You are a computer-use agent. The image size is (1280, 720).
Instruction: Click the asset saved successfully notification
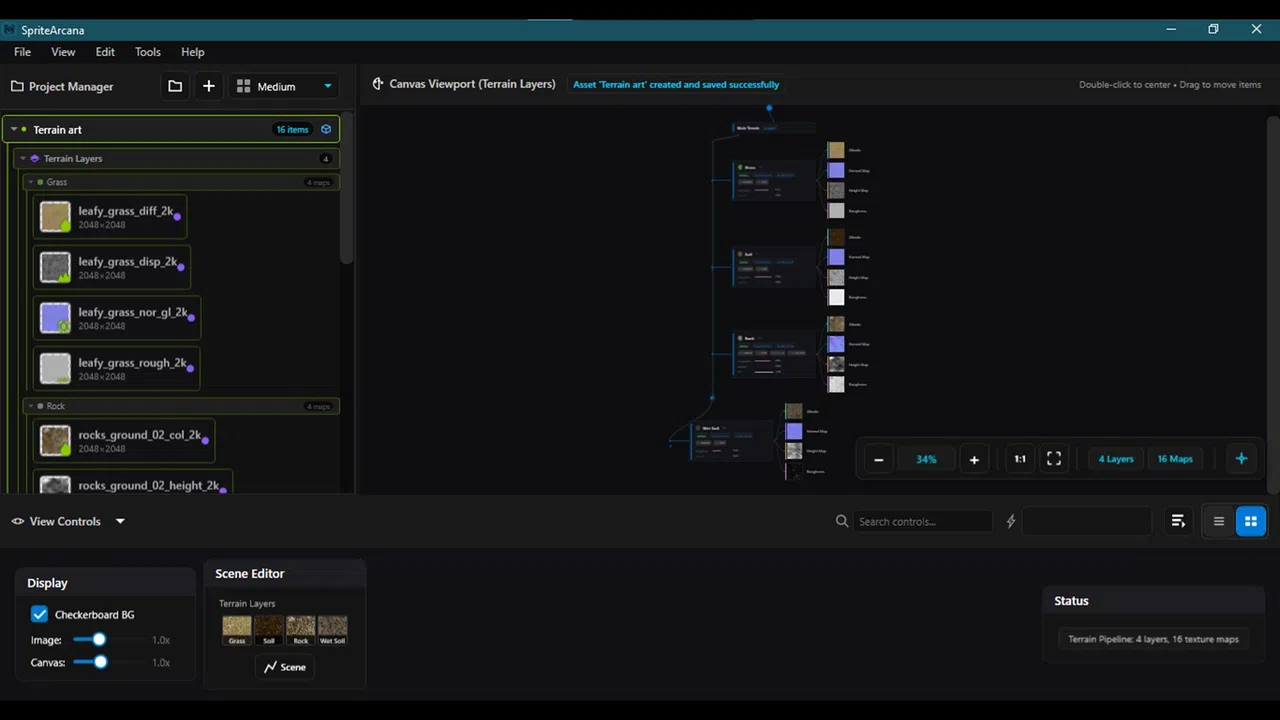coord(676,85)
